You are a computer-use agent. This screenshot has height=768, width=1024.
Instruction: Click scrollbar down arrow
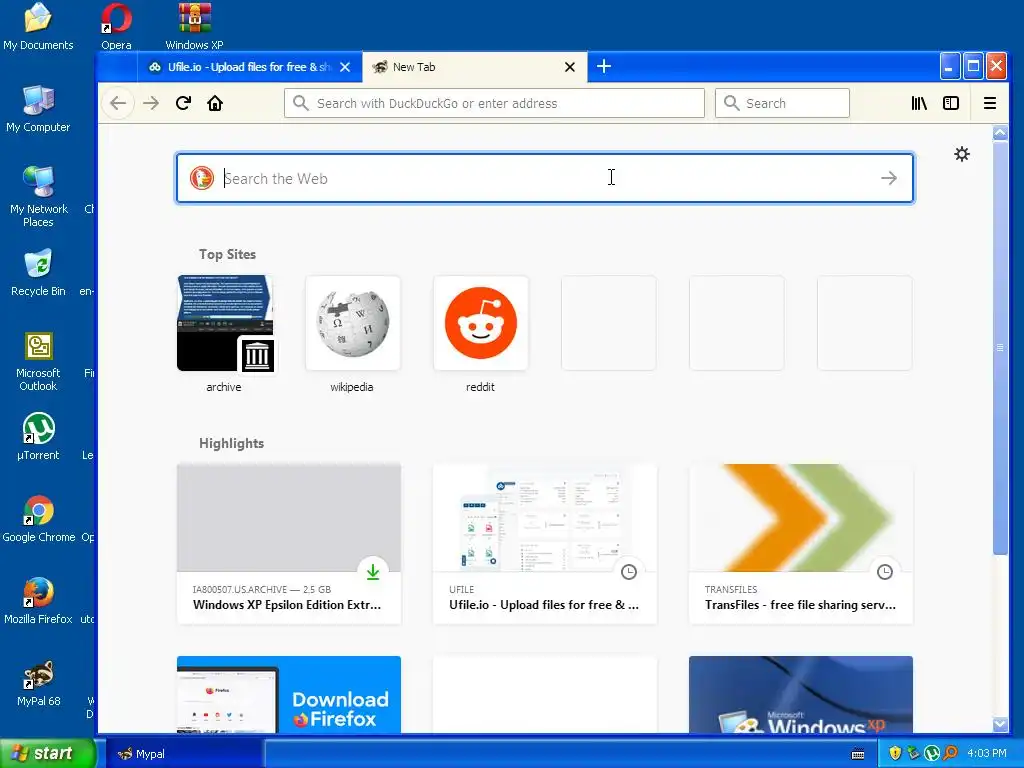[x=1000, y=724]
